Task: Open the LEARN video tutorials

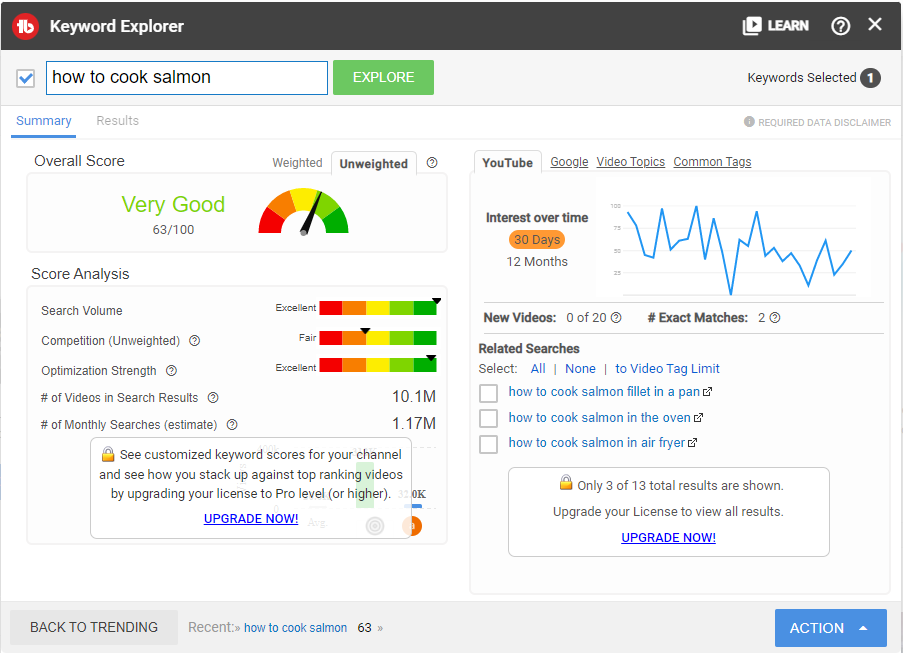Action: pyautogui.click(x=775, y=26)
